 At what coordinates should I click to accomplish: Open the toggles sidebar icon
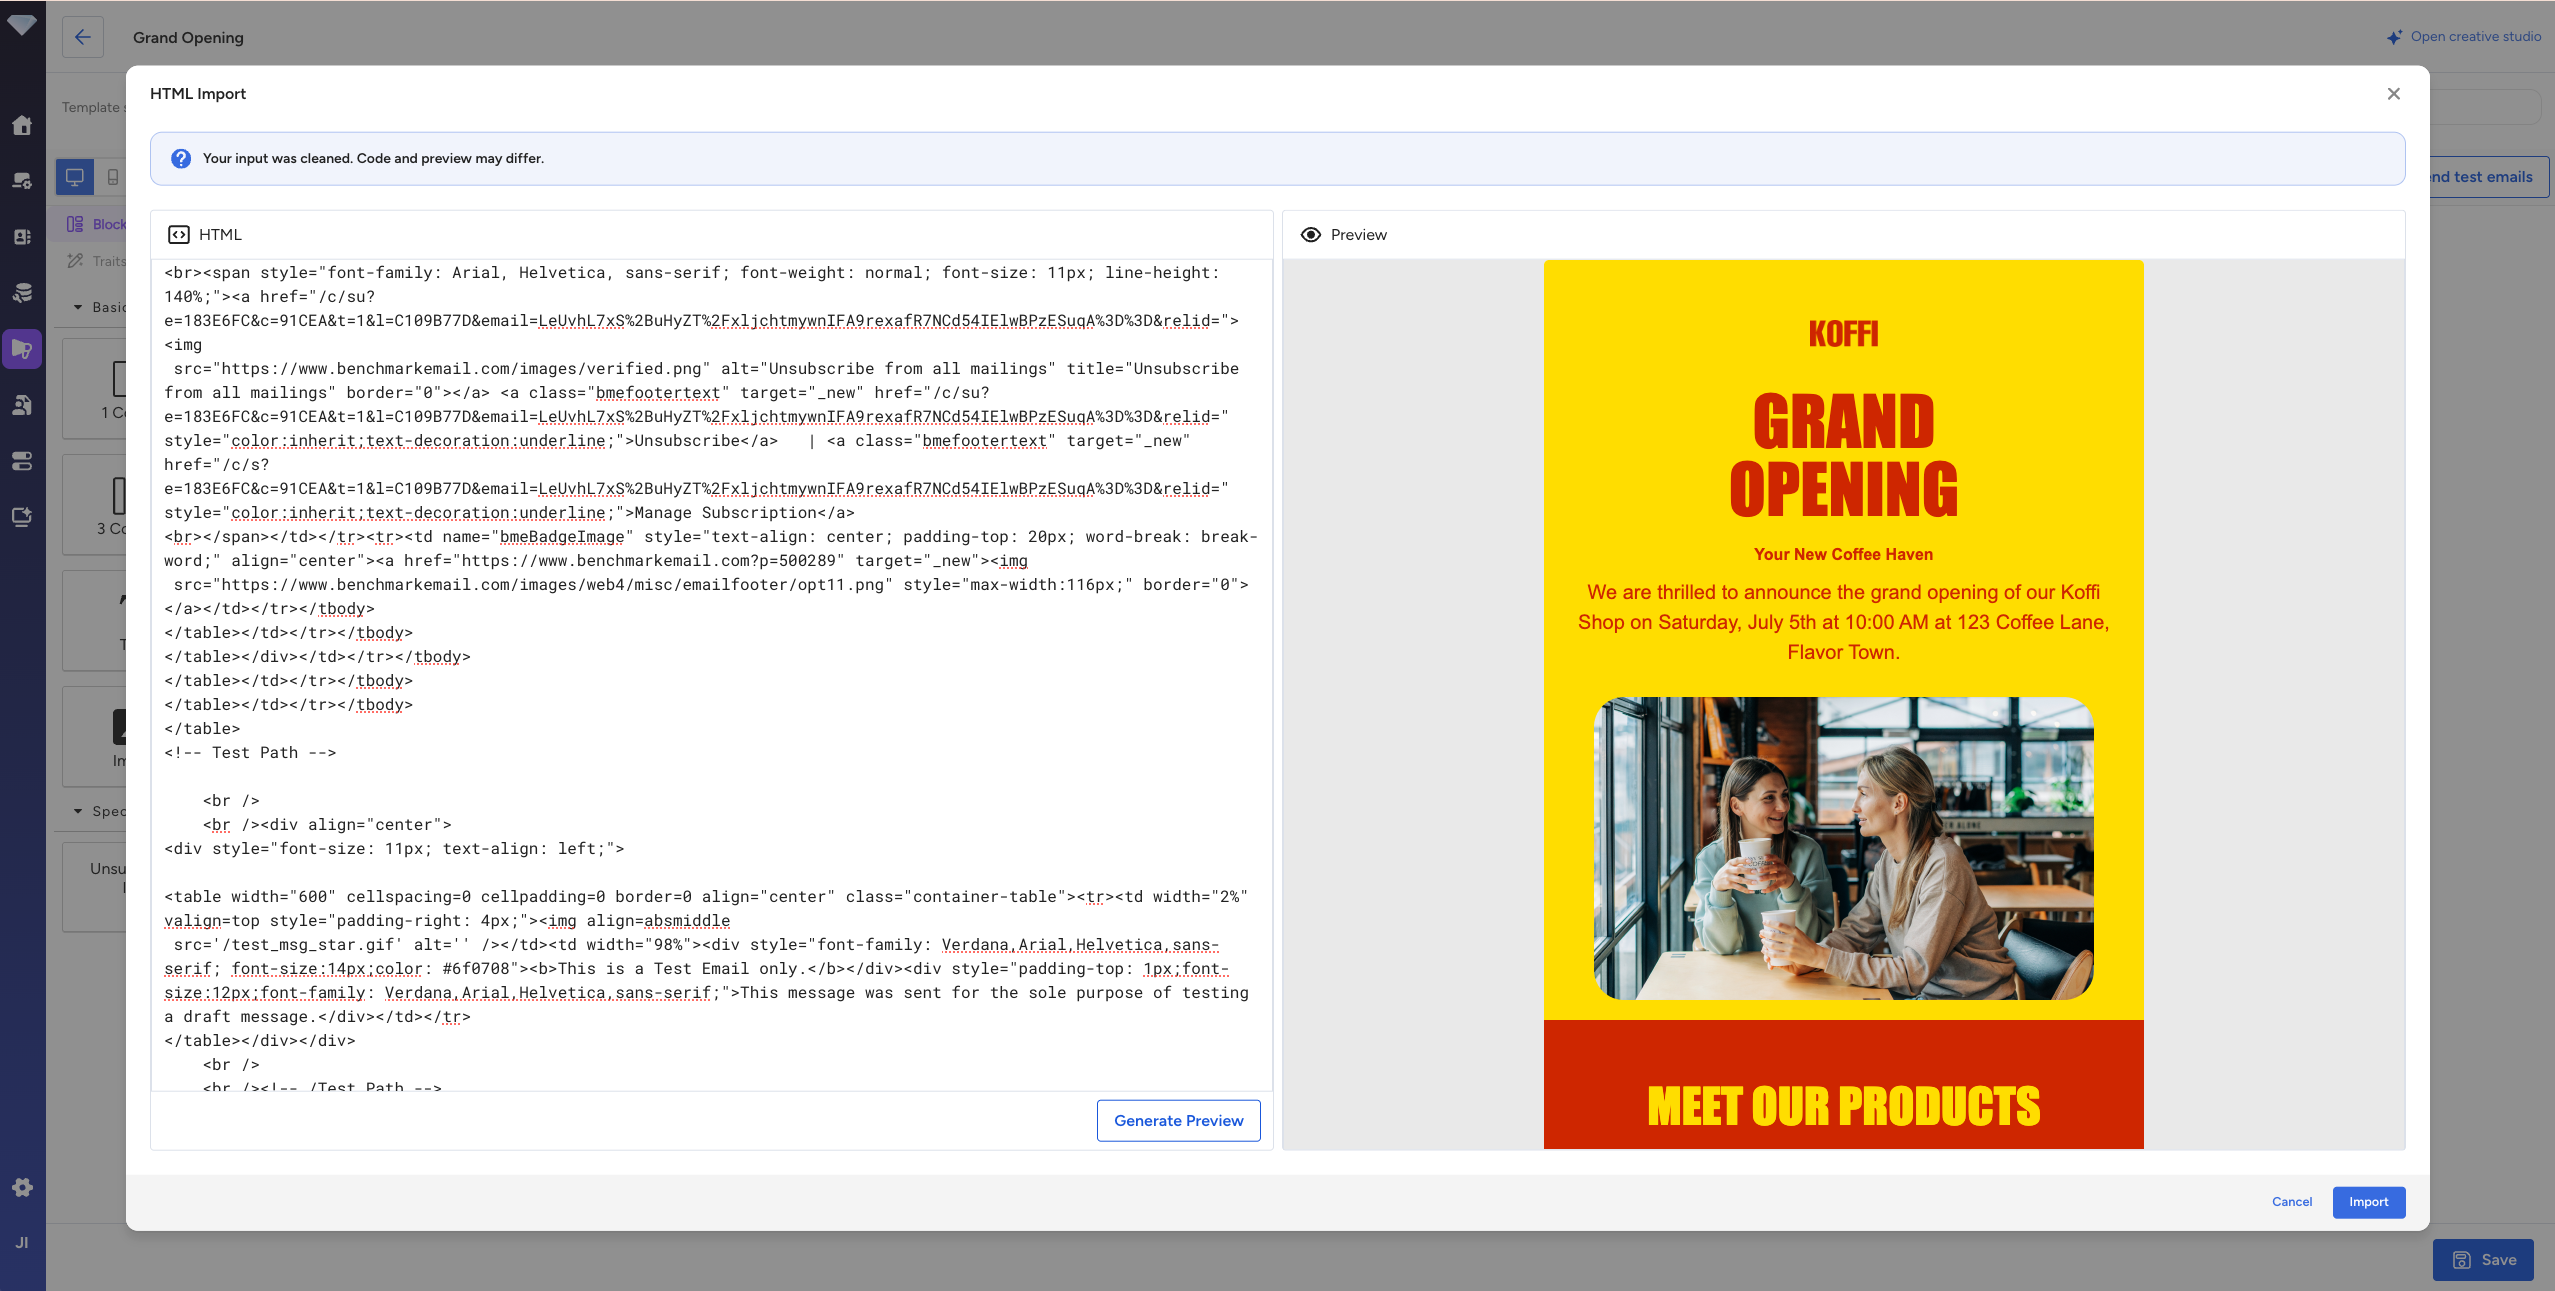tap(22, 461)
